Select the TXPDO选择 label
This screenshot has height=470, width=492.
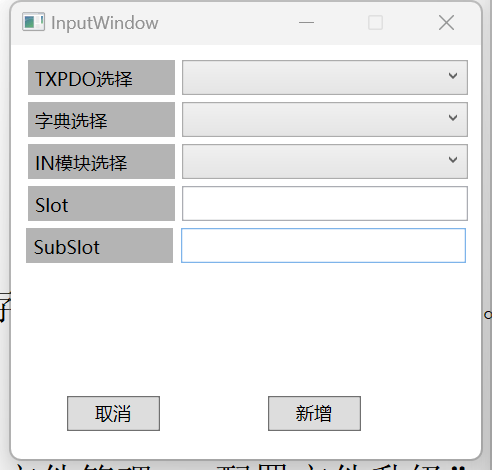click(101, 77)
